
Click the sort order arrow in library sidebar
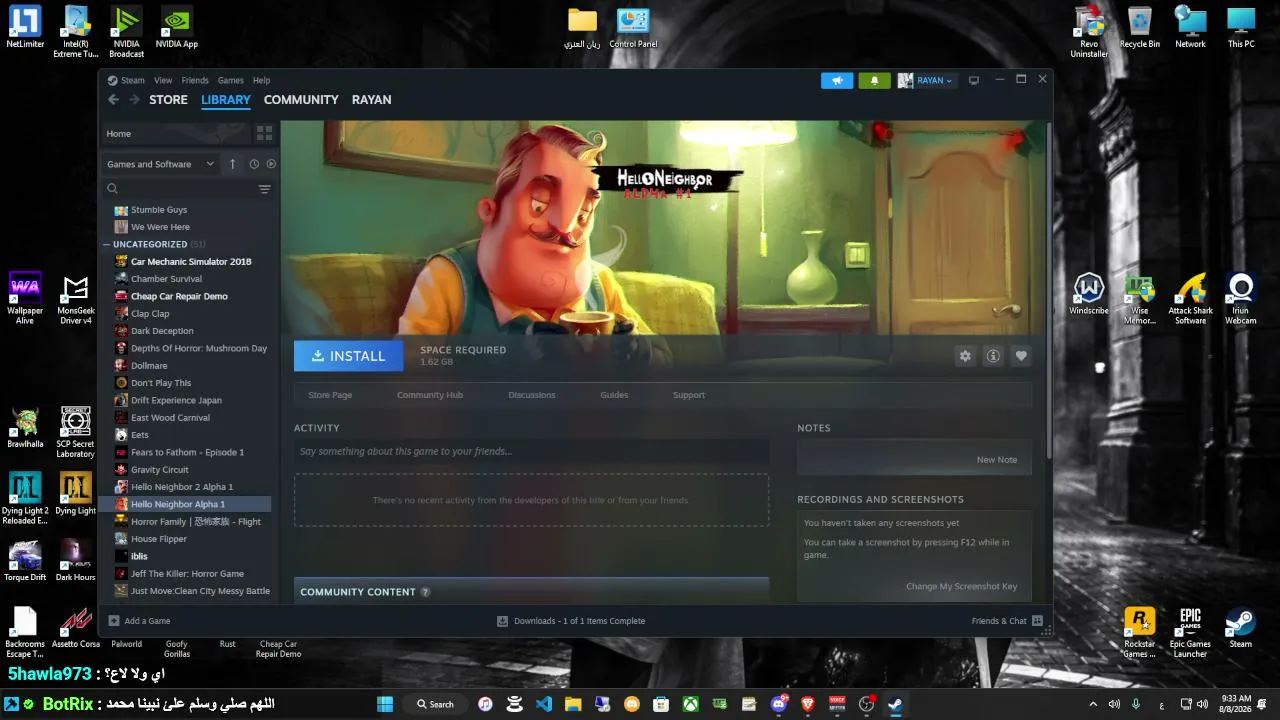tap(233, 164)
